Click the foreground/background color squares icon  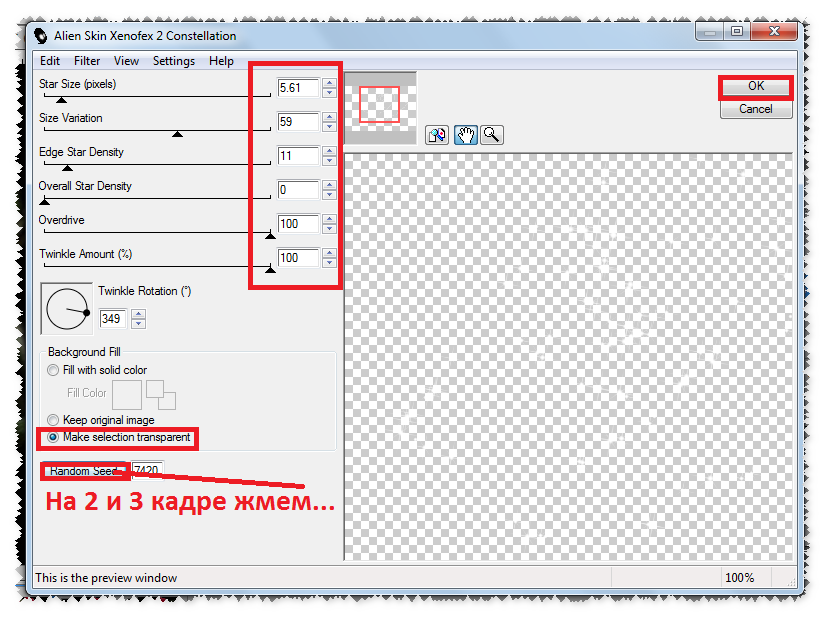point(161,395)
